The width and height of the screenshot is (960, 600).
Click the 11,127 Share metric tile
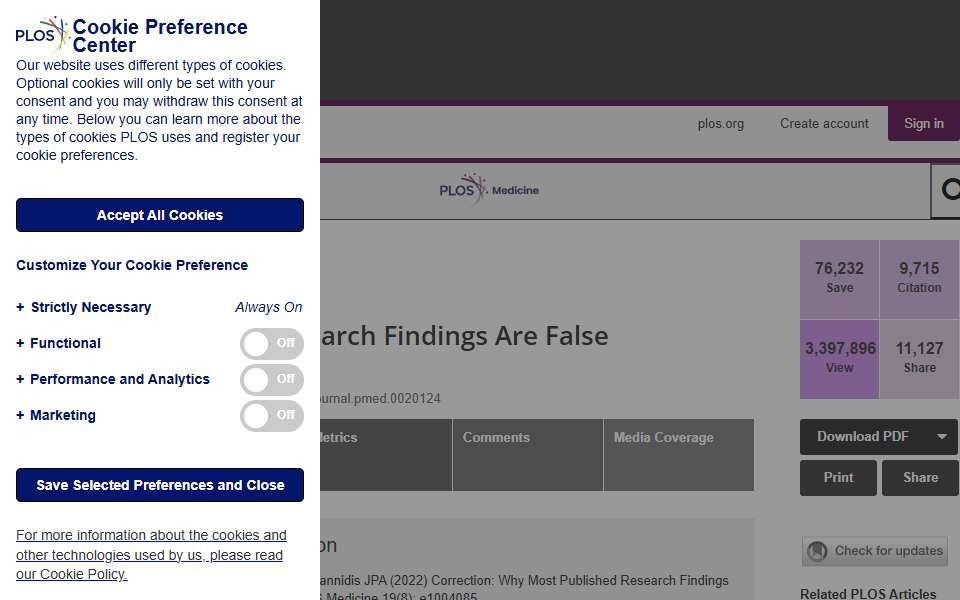click(x=919, y=359)
